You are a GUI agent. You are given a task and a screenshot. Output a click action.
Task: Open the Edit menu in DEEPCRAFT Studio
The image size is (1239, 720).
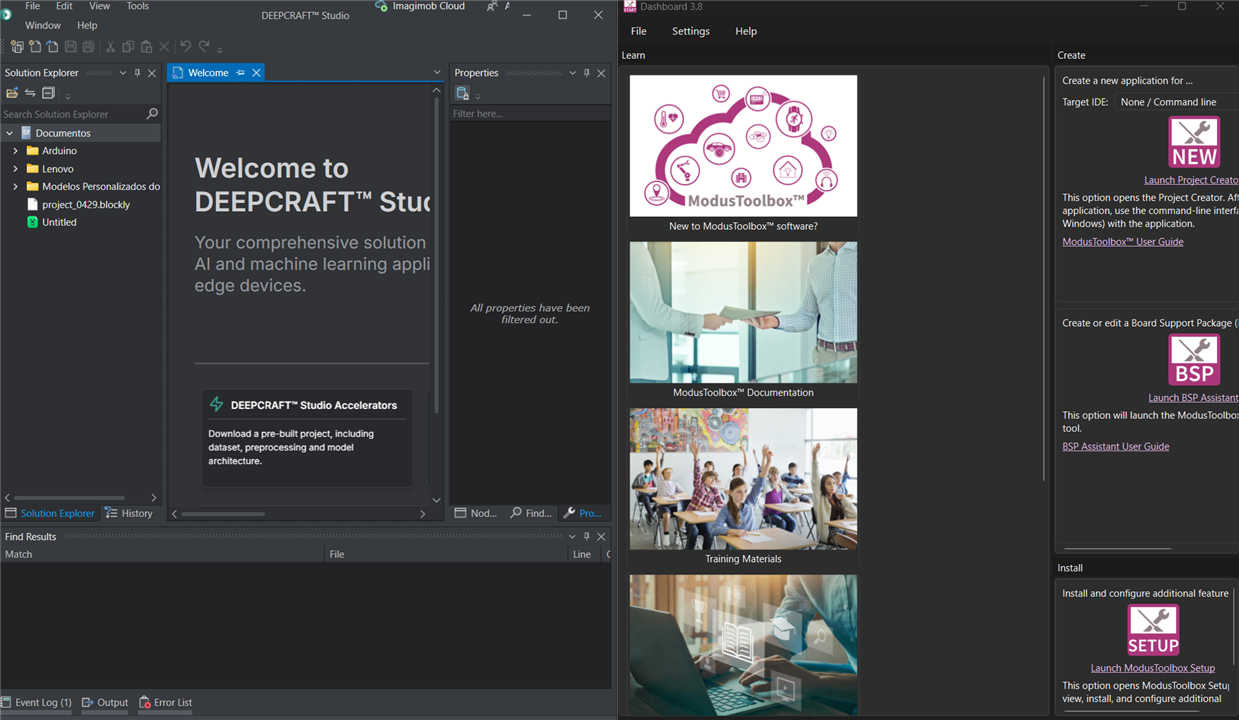tap(64, 6)
